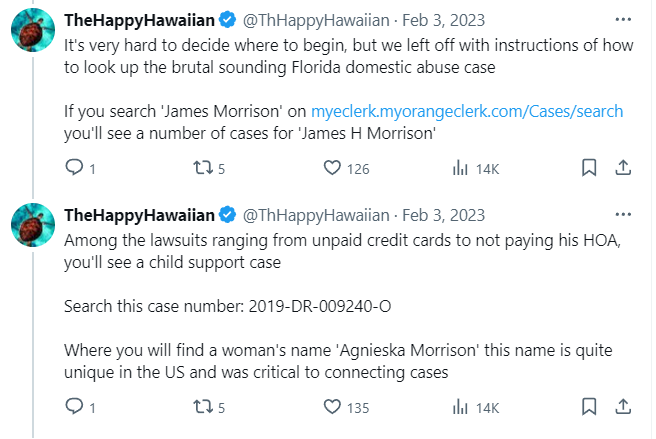Like the first tweet with 126 likes
This screenshot has width=656, height=439.
pos(334,169)
